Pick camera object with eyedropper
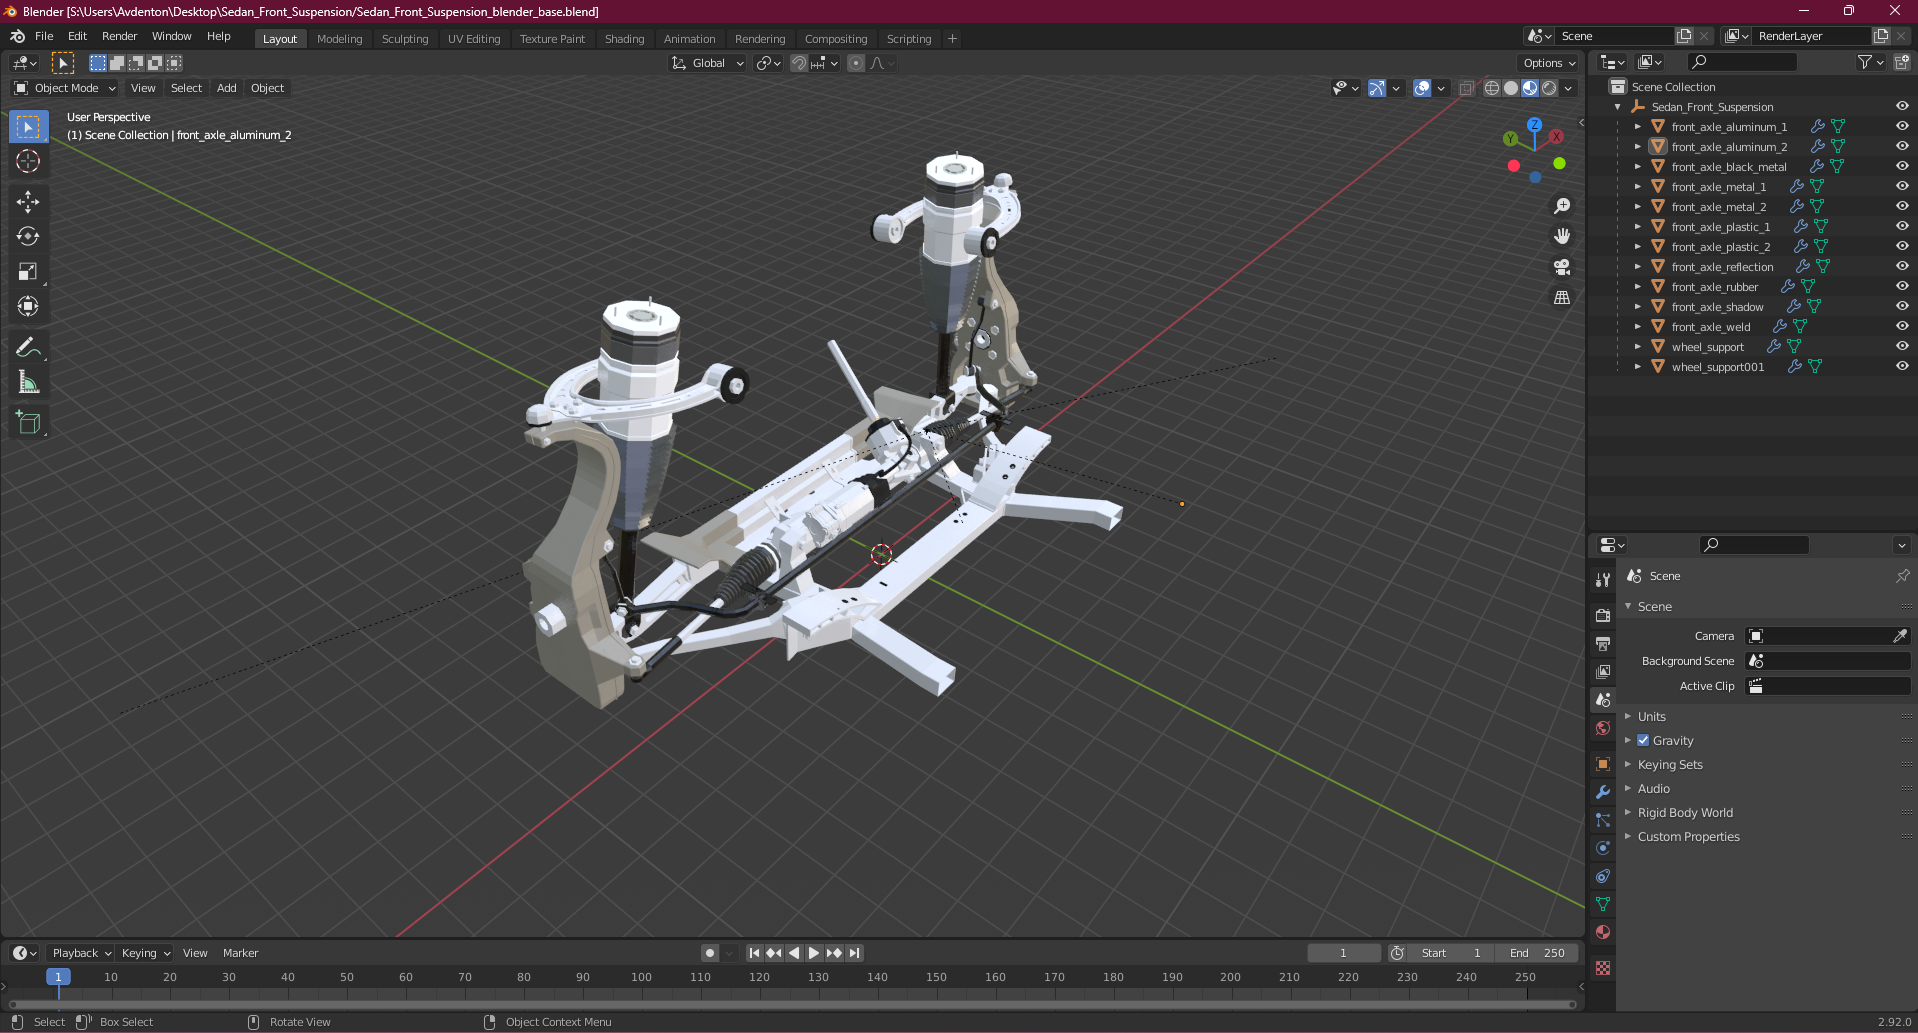The image size is (1918, 1033). coord(1900,636)
